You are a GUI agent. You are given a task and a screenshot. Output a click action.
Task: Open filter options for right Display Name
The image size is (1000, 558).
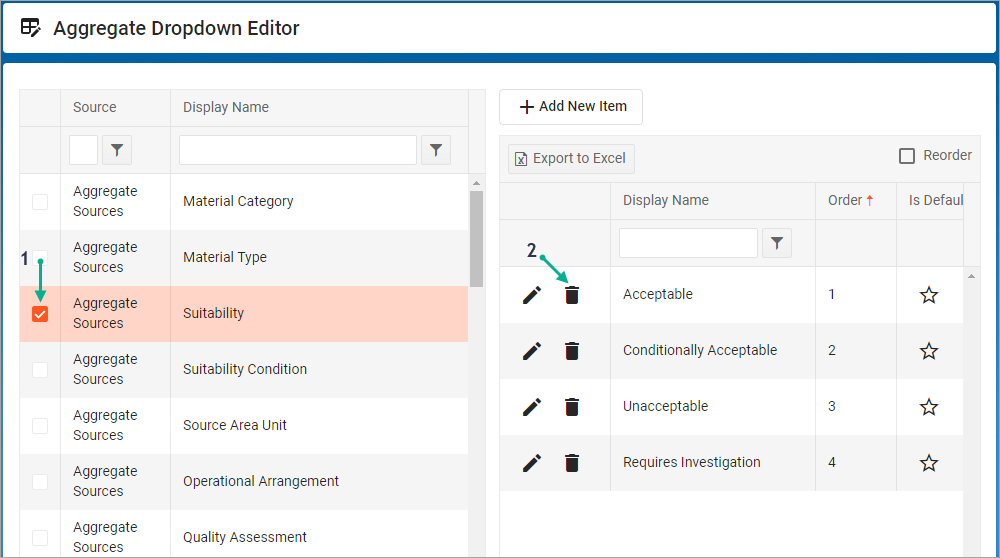click(x=777, y=243)
